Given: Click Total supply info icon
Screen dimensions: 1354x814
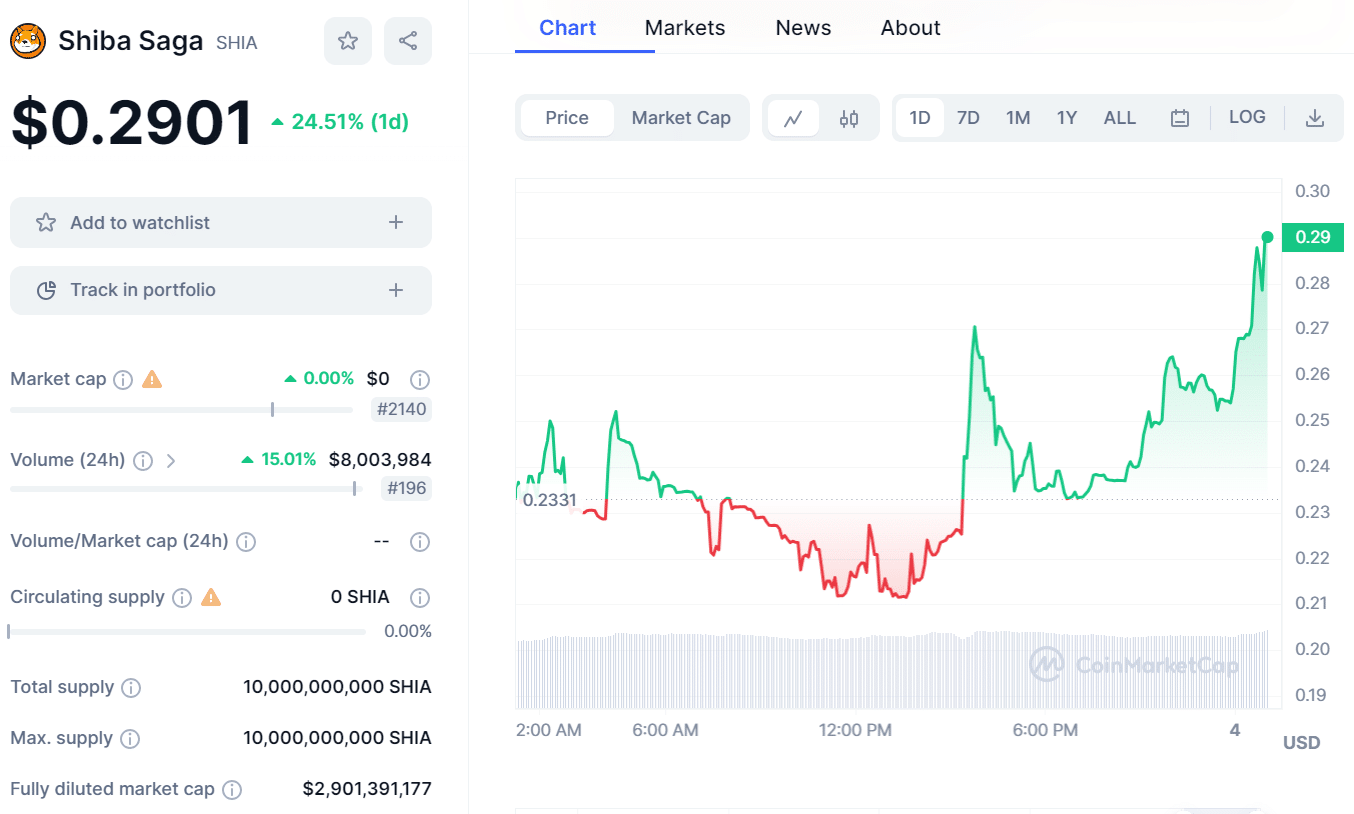Looking at the screenshot, I should [131, 688].
